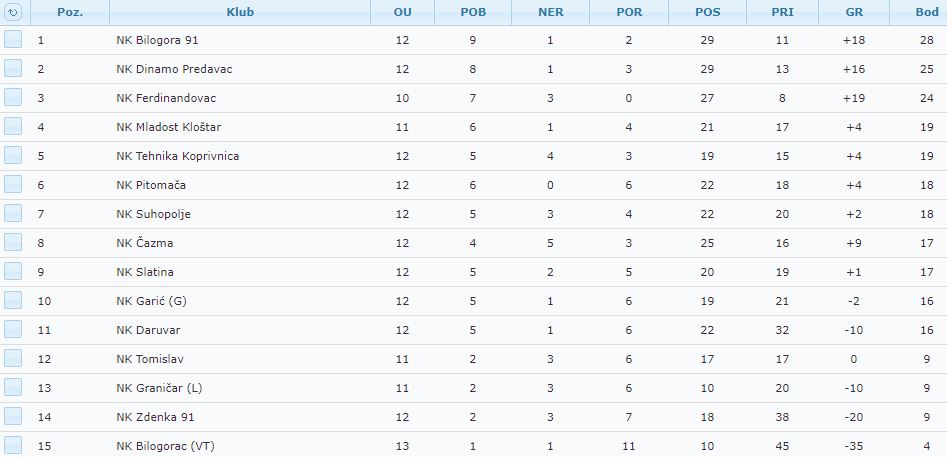
Task: Sort by the POR column header
Action: (629, 12)
